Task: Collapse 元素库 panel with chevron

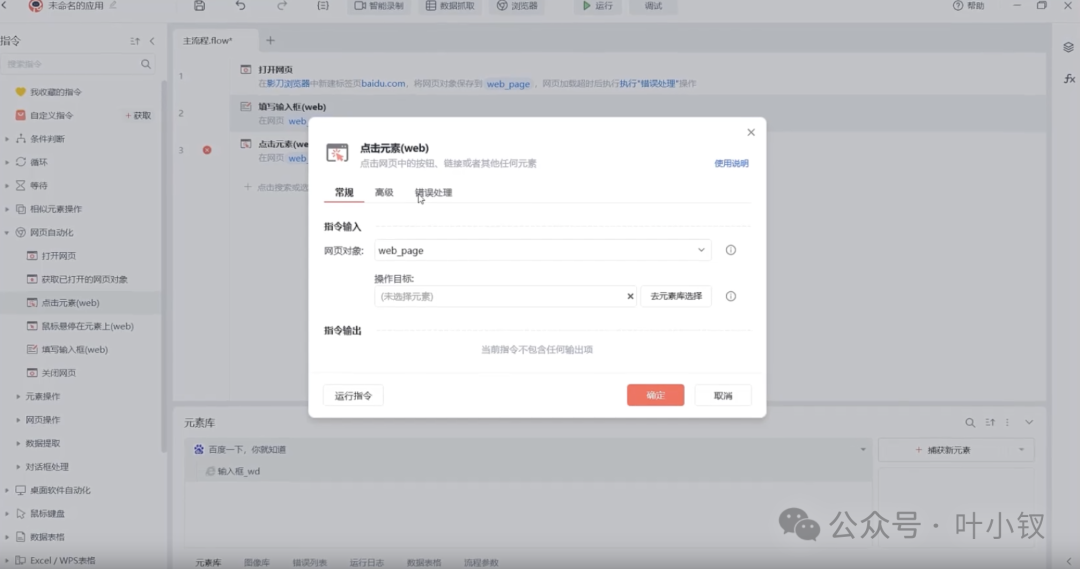Action: (x=1029, y=422)
